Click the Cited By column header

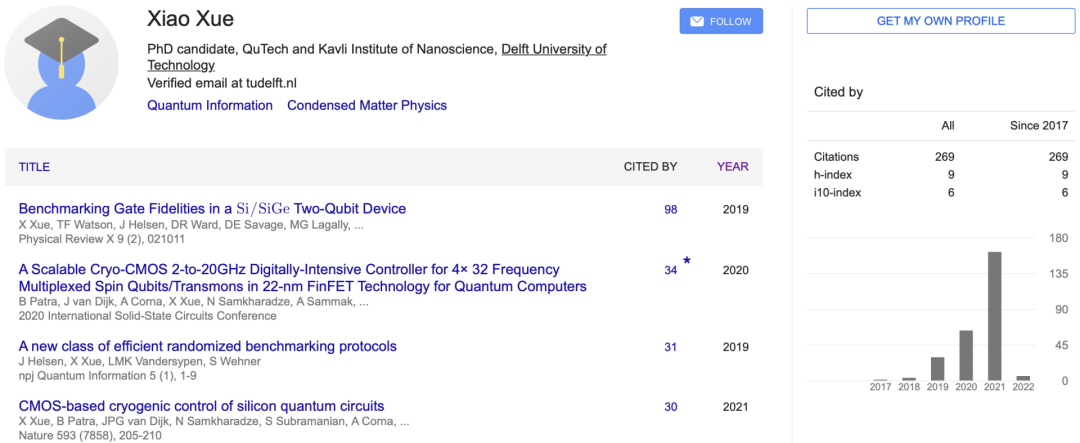pyautogui.click(x=650, y=167)
